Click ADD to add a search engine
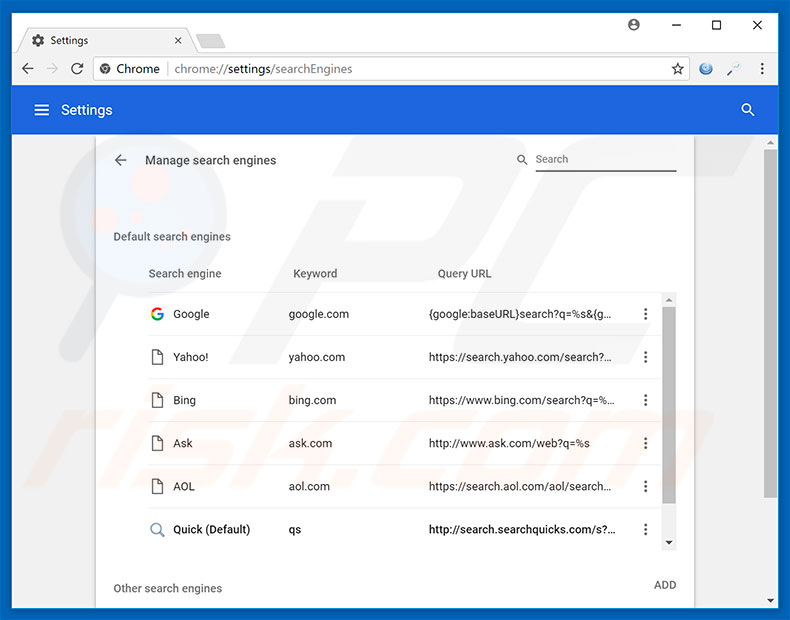The image size is (790, 620). 665,585
